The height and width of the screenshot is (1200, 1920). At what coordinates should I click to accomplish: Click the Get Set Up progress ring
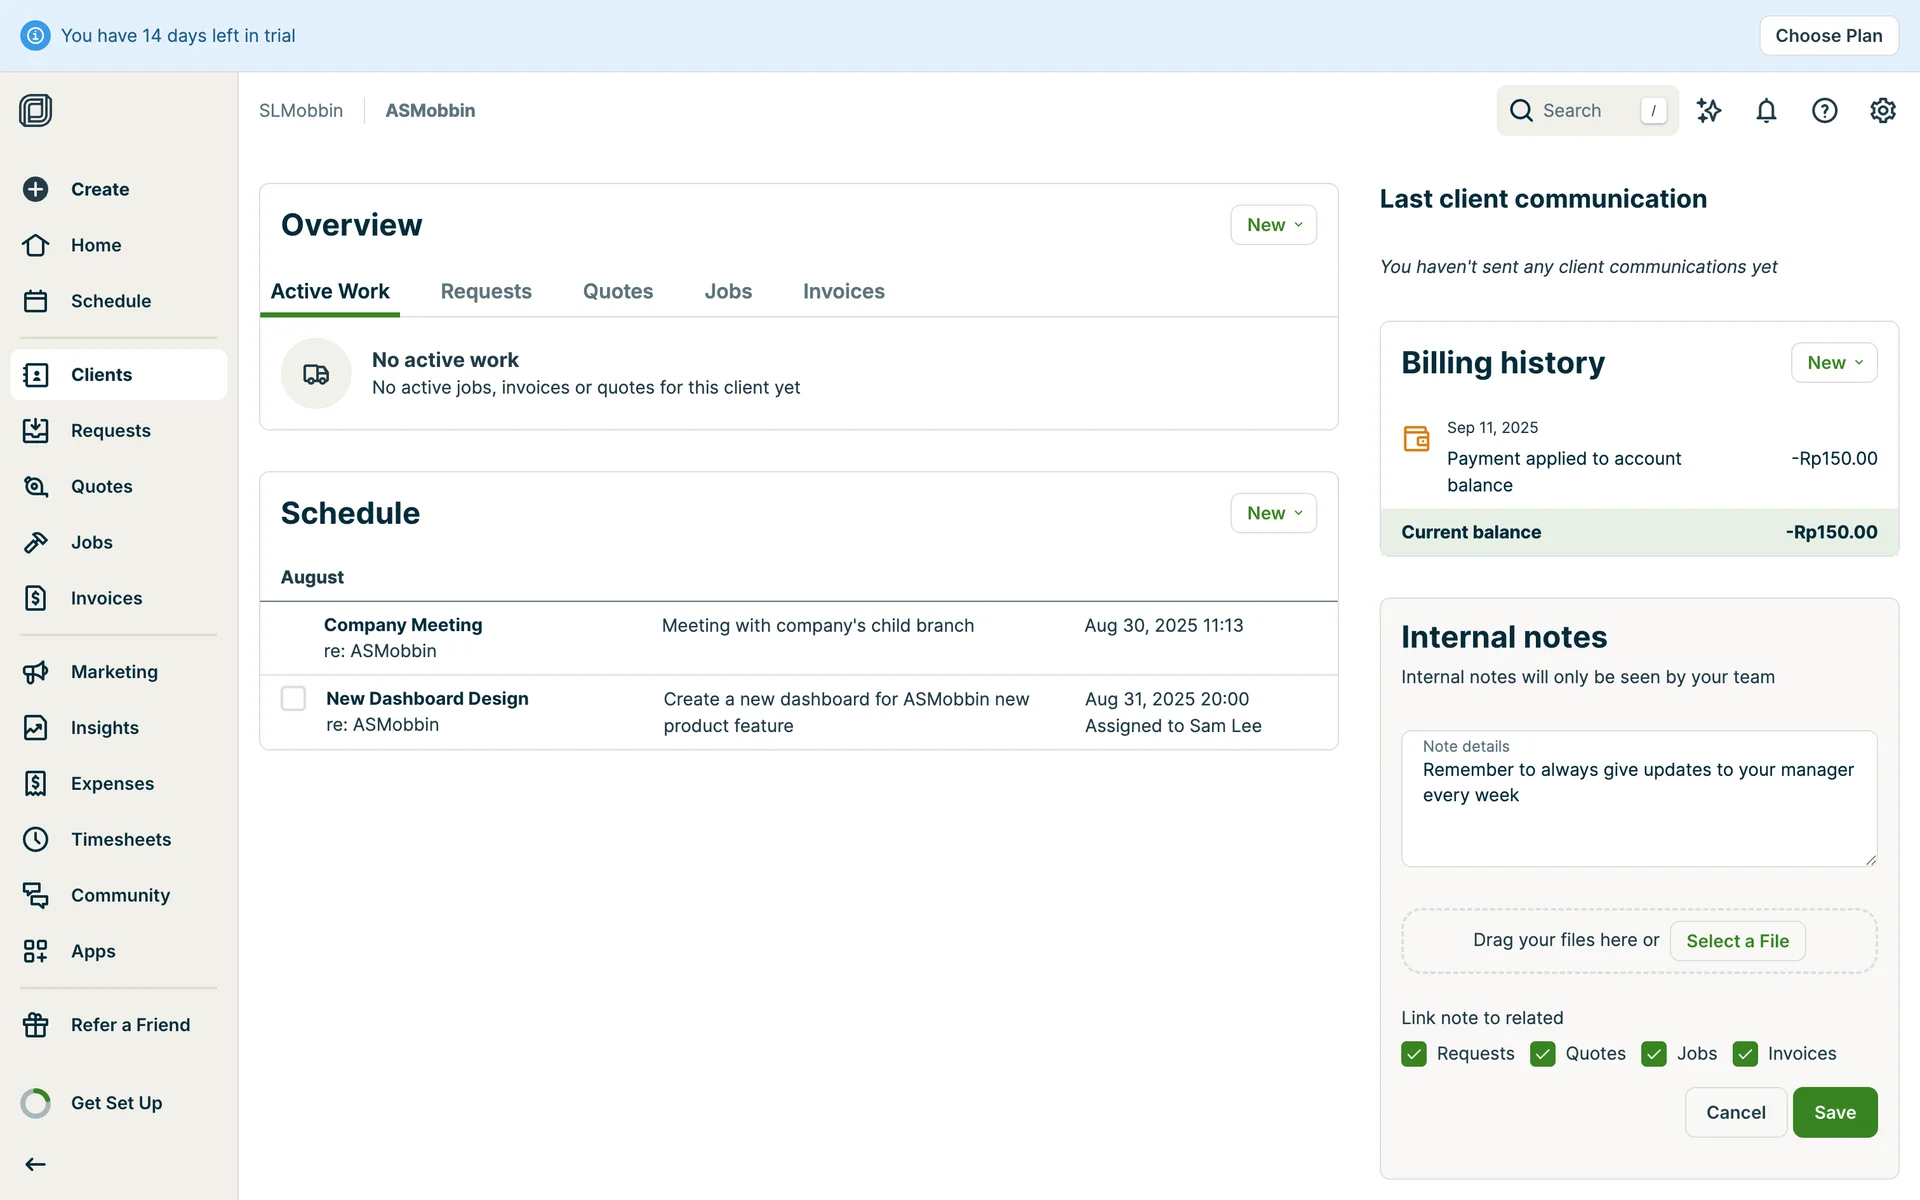[x=36, y=1103]
